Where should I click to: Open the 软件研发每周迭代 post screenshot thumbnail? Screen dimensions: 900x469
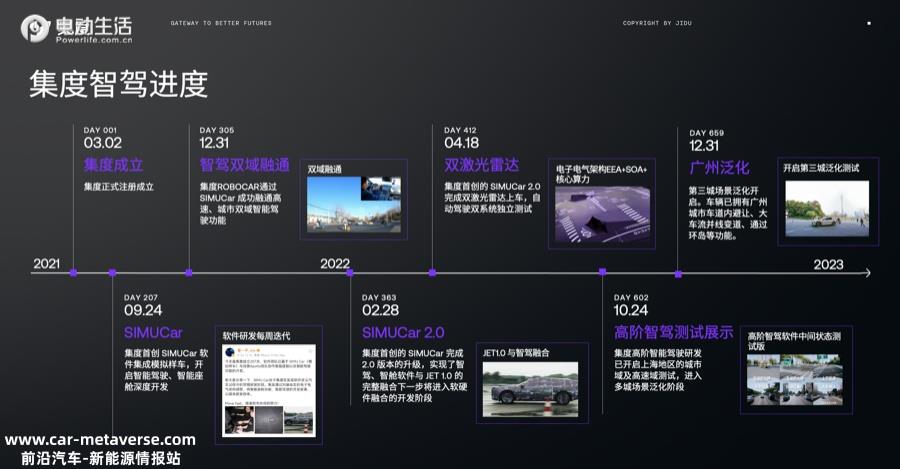[x=269, y=390]
